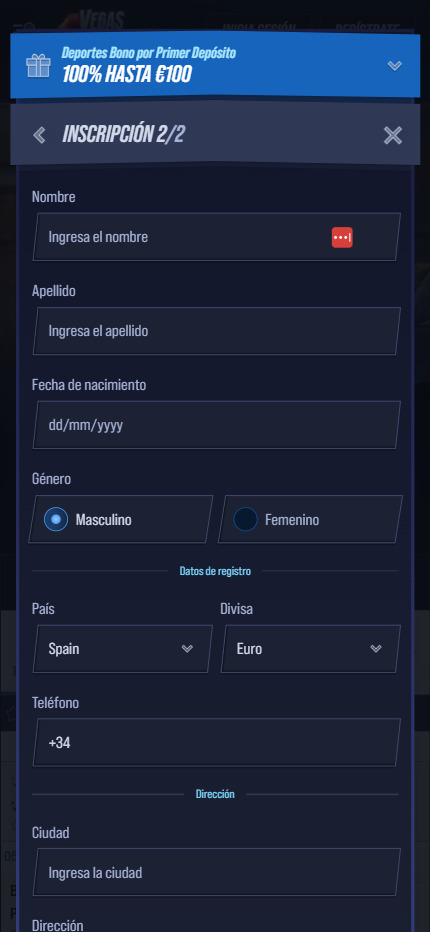Click the Masculino option label

tap(103, 520)
